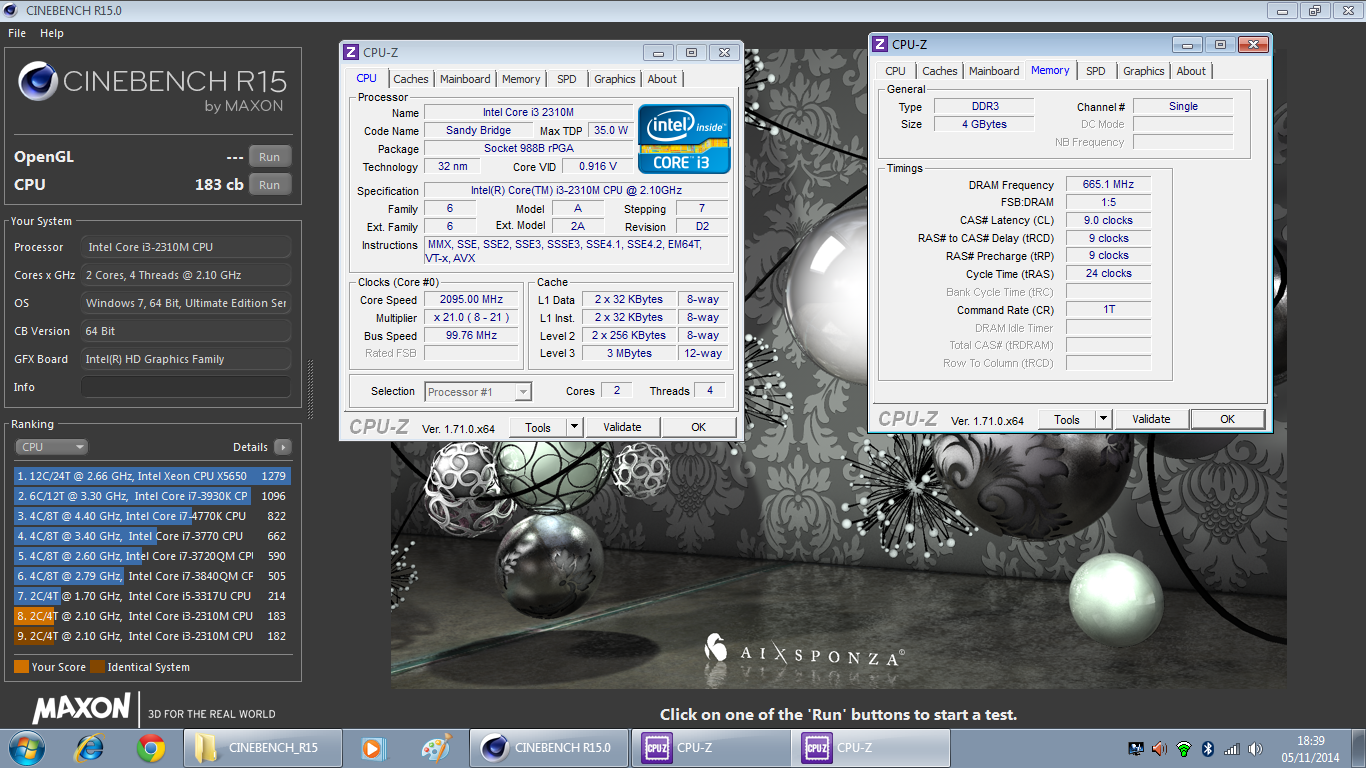Click Validate in Memory window

1151,419
